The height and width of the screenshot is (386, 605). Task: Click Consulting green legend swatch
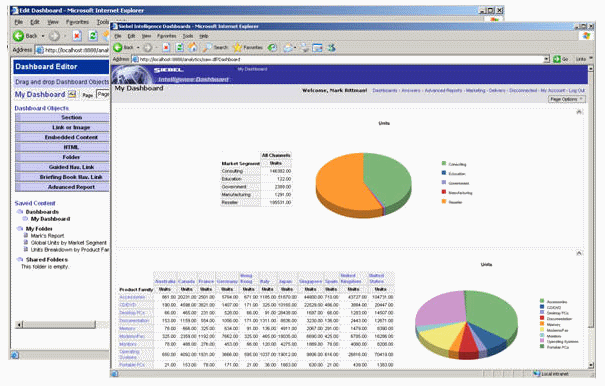pyautogui.click(x=444, y=163)
